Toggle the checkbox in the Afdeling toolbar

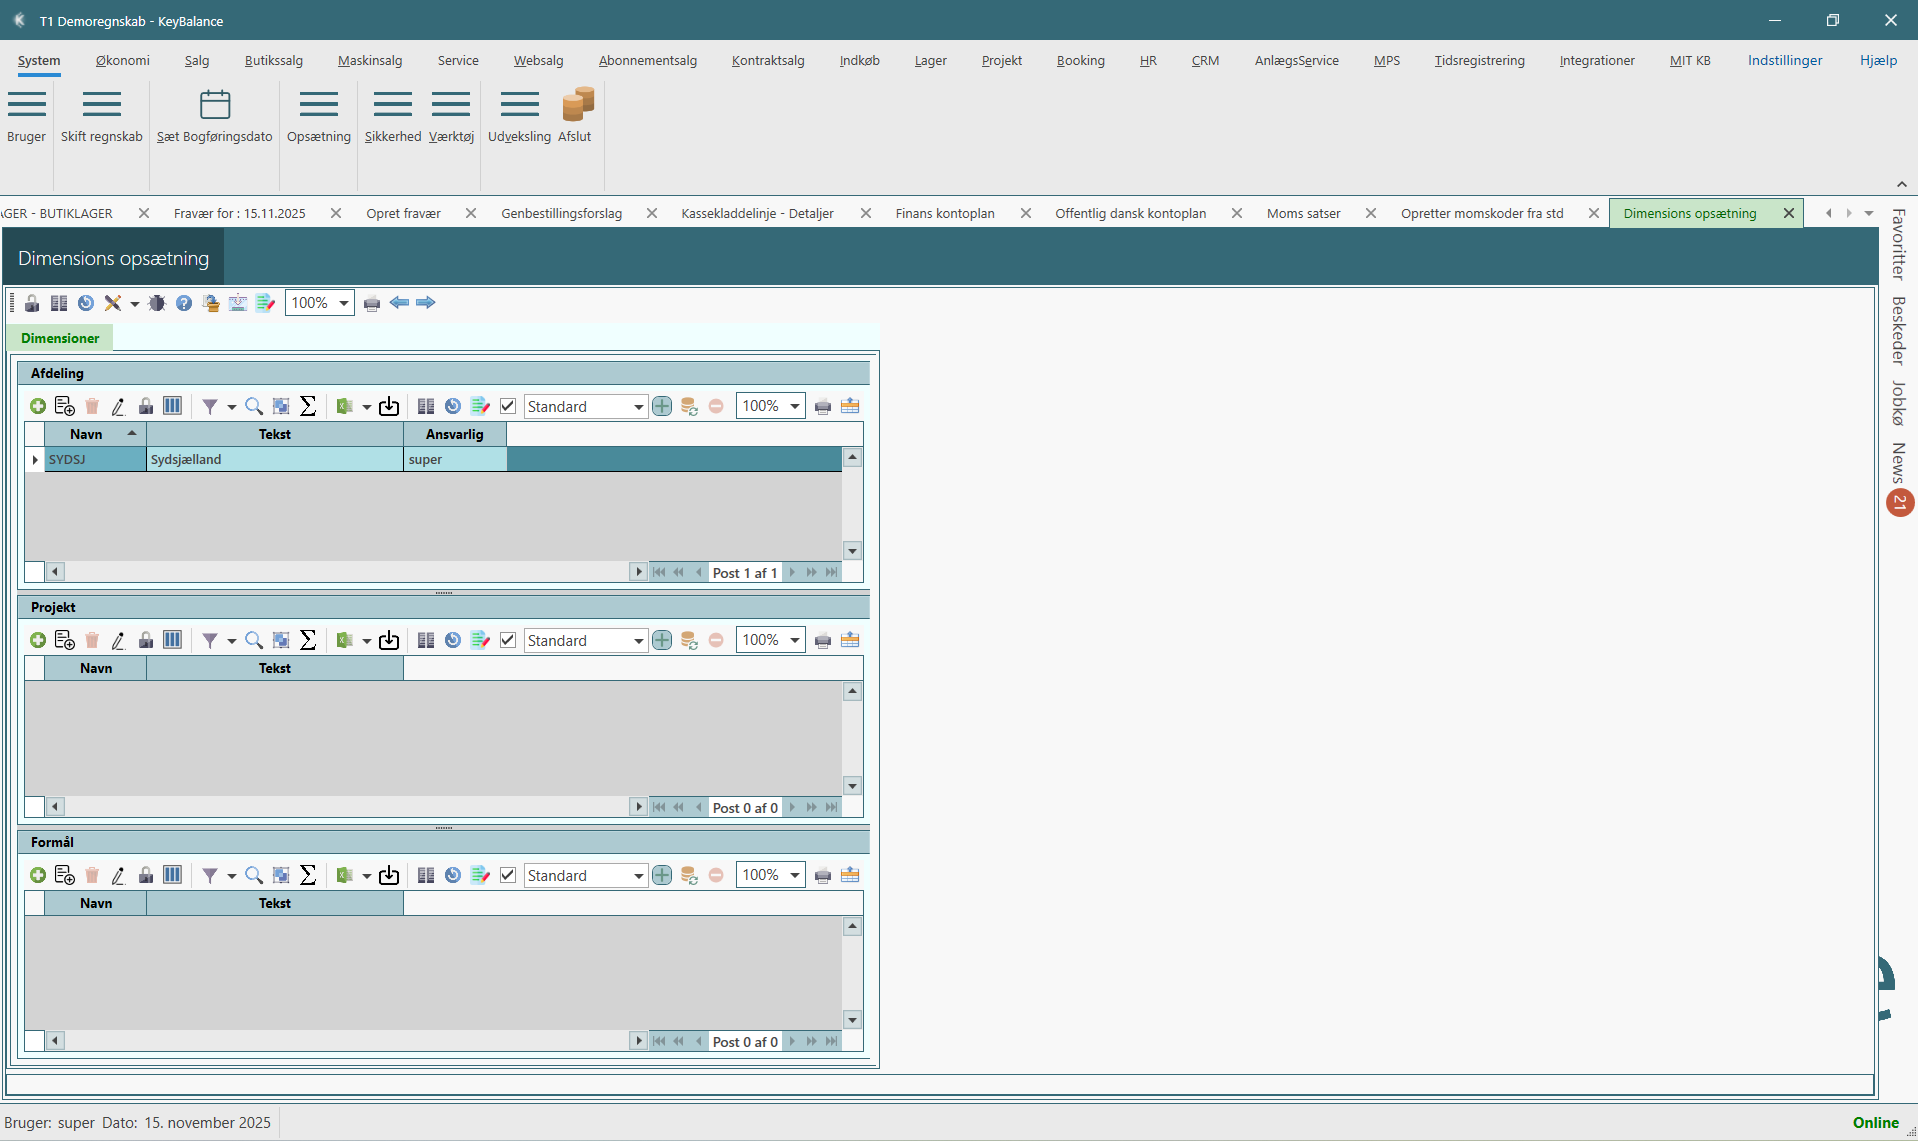tap(508, 406)
